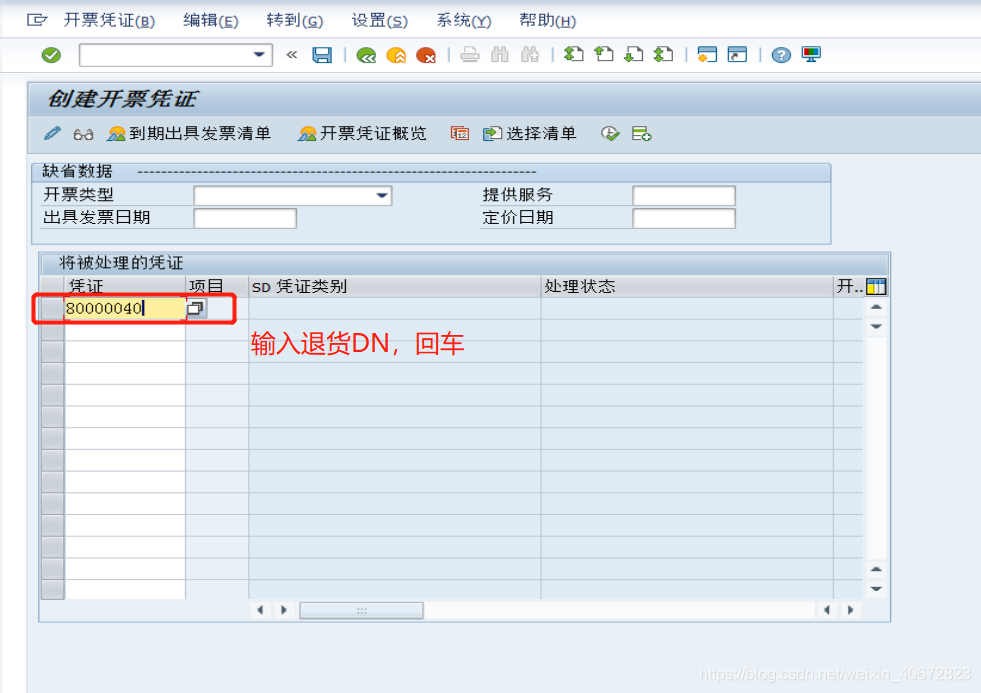981x693 pixels.
Task: Click the green checkmark Enter icon
Action: [51, 55]
